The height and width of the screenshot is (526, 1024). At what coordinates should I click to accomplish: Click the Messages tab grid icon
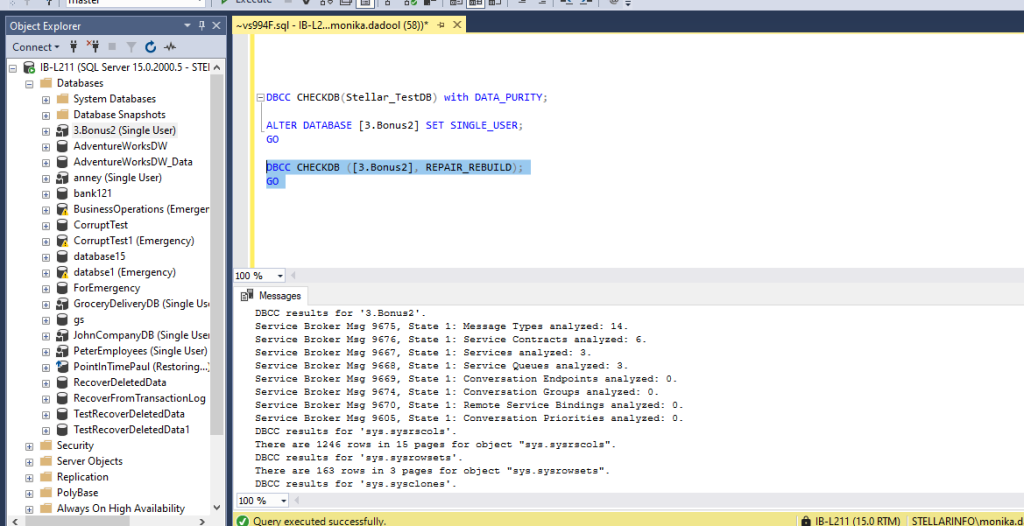point(247,295)
